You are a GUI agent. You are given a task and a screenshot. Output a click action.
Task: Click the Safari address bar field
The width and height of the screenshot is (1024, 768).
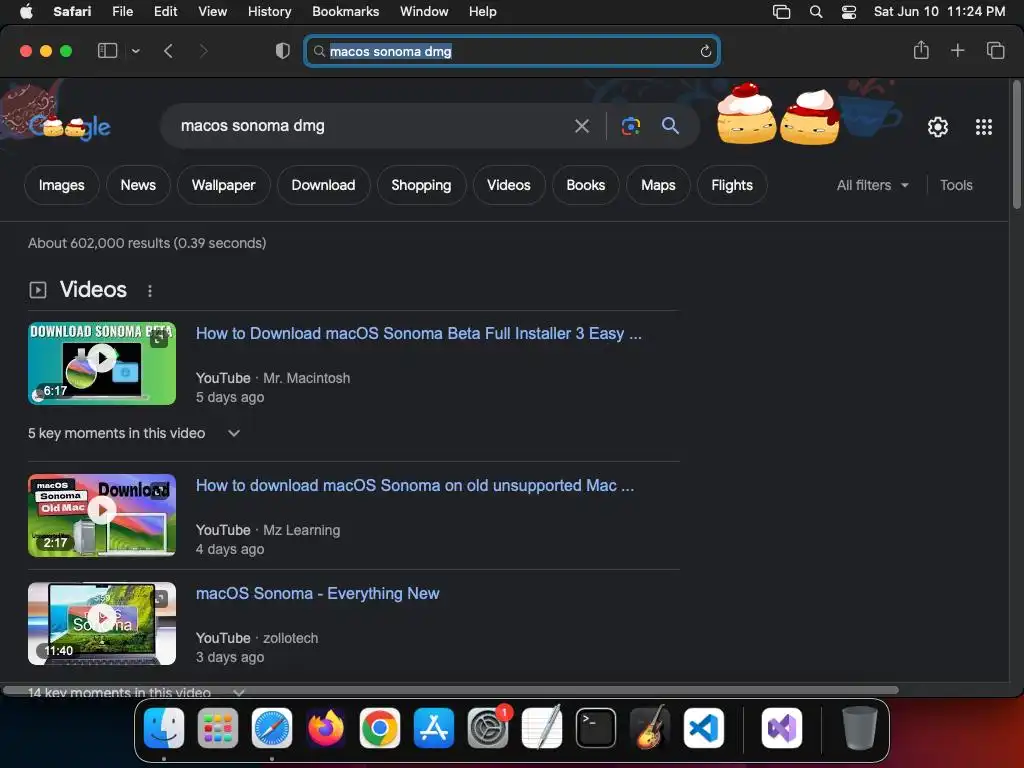click(512, 51)
